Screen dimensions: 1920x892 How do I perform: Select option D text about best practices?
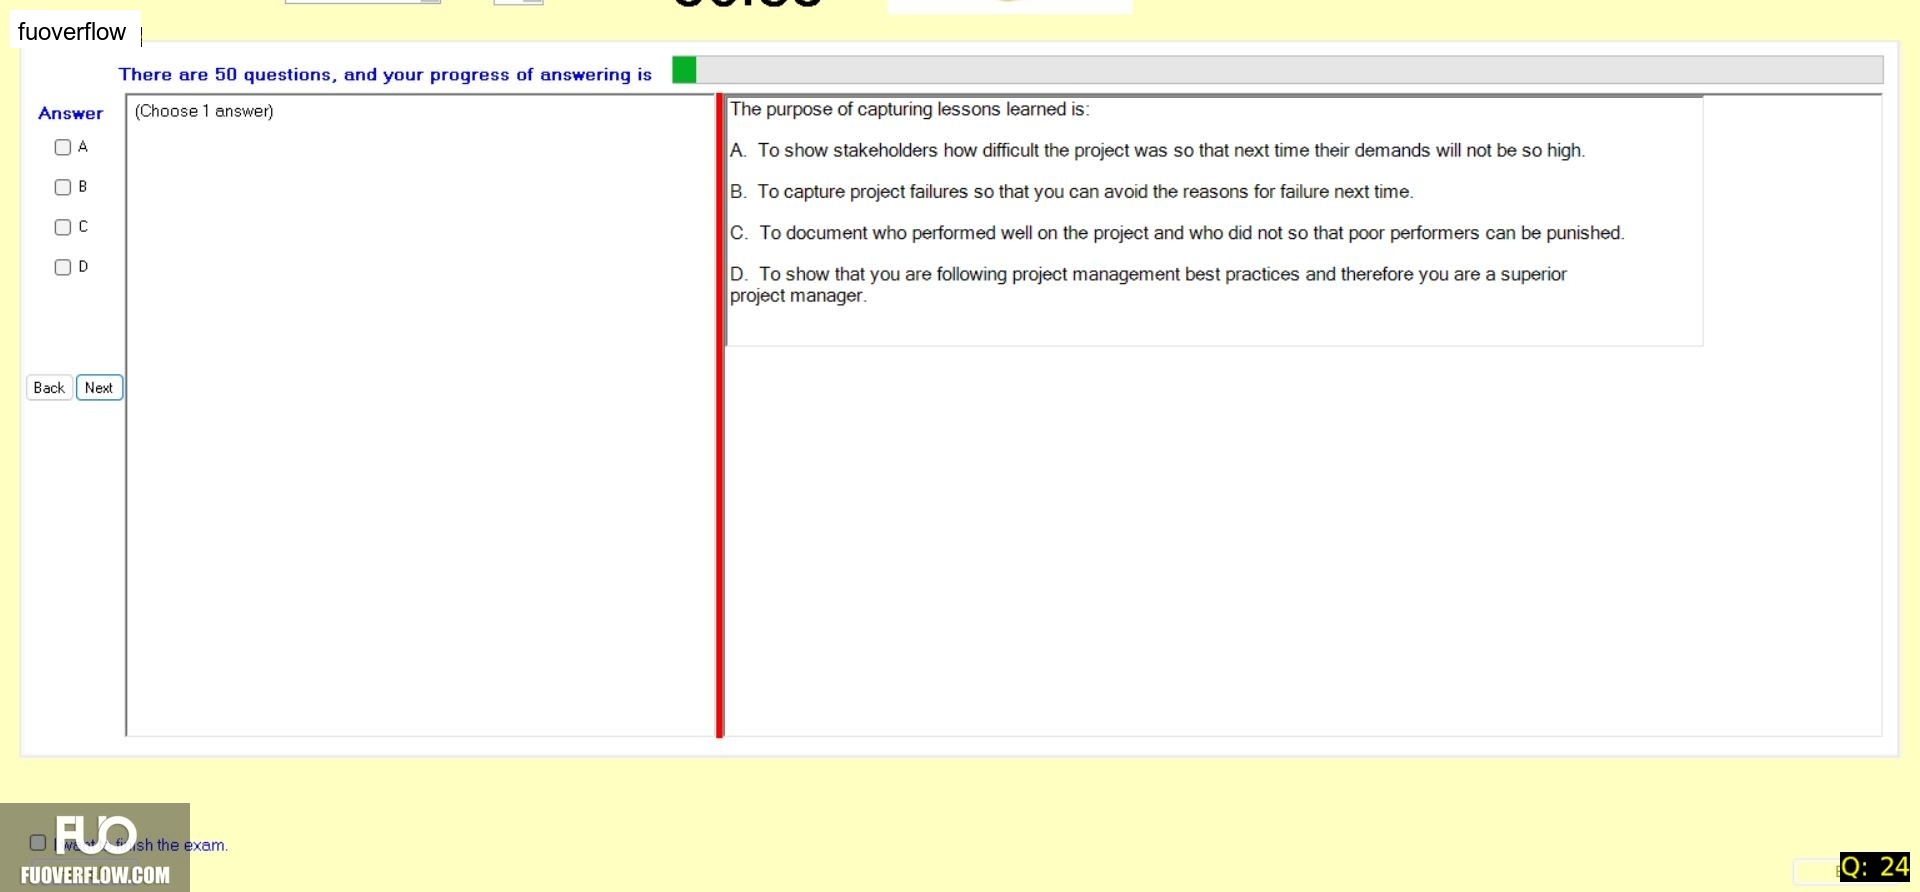(1148, 285)
